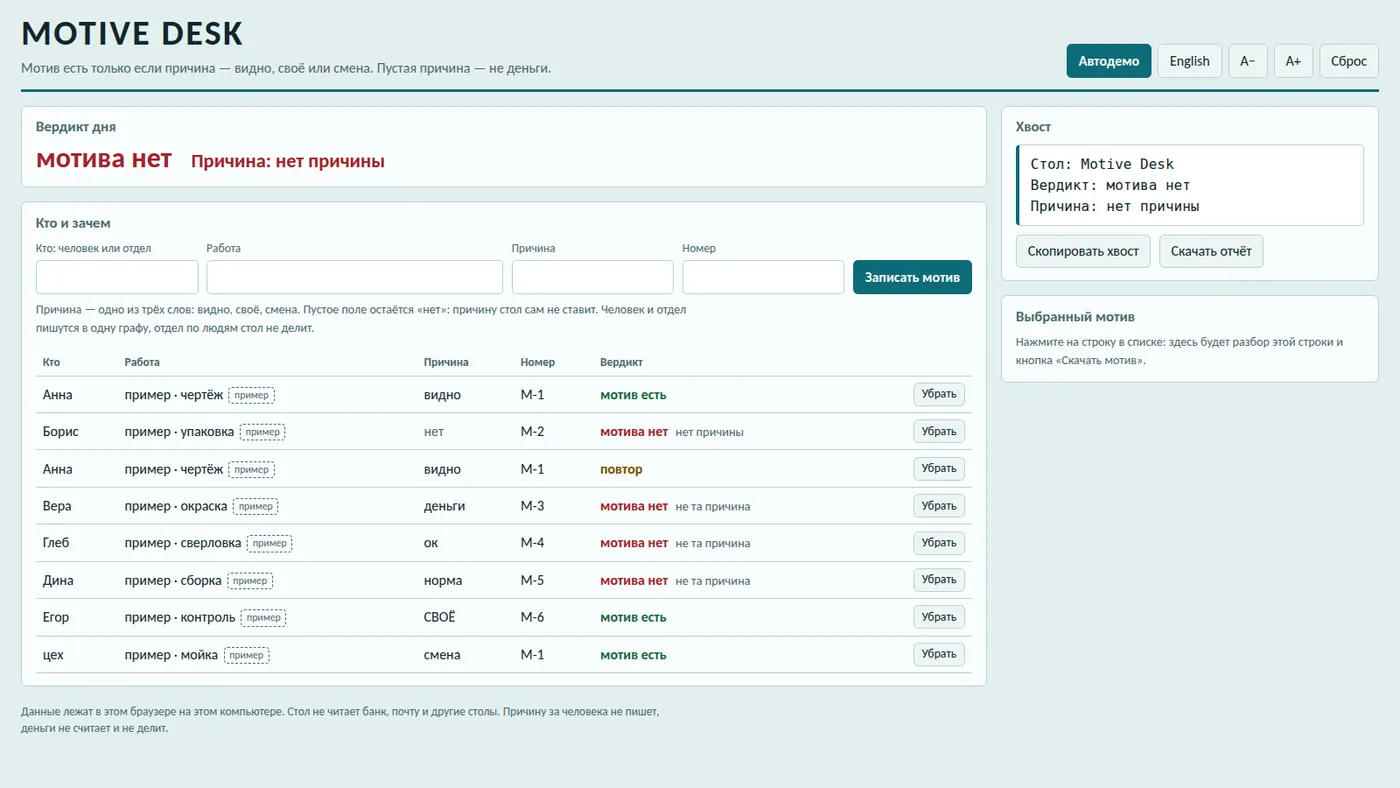The height and width of the screenshot is (788, 1400).
Task: Click the Номер column header
Action: coord(537,362)
